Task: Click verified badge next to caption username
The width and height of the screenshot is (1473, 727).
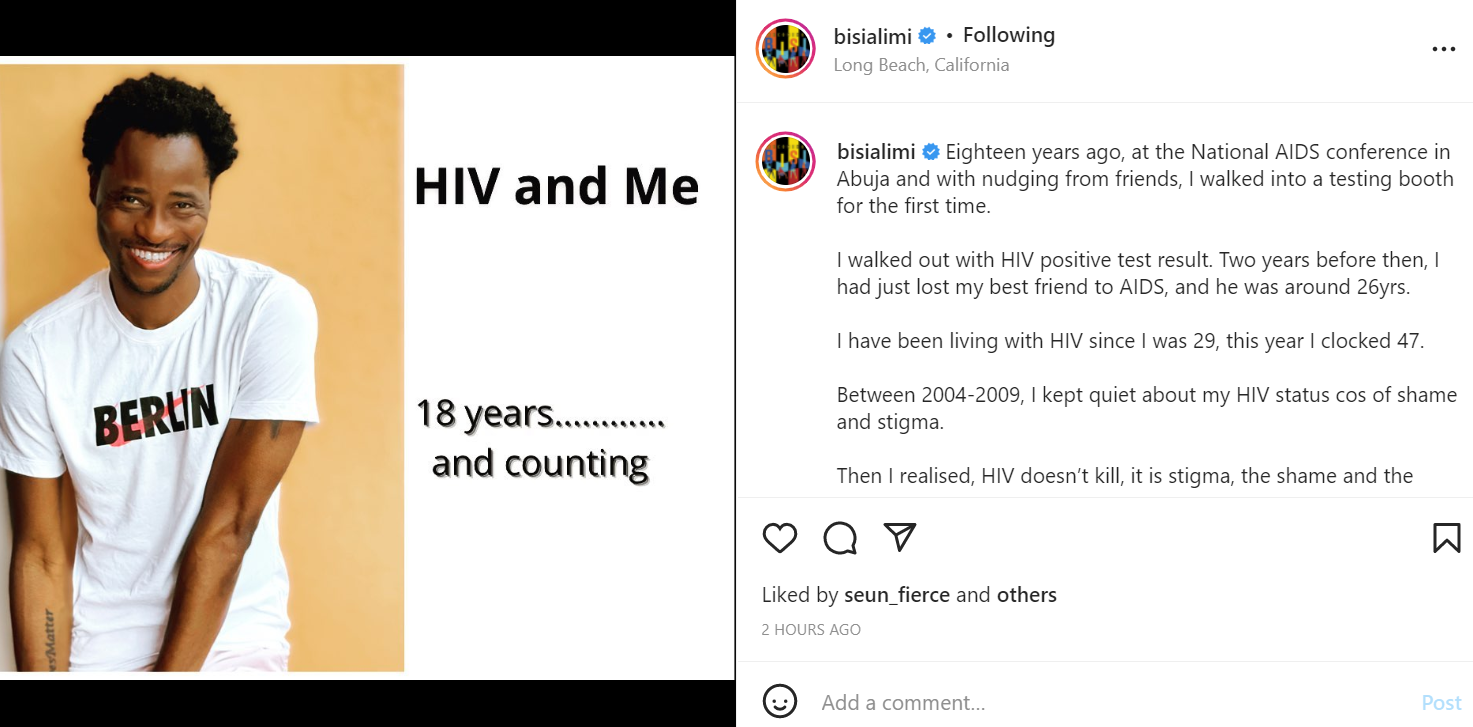Action: [x=930, y=152]
